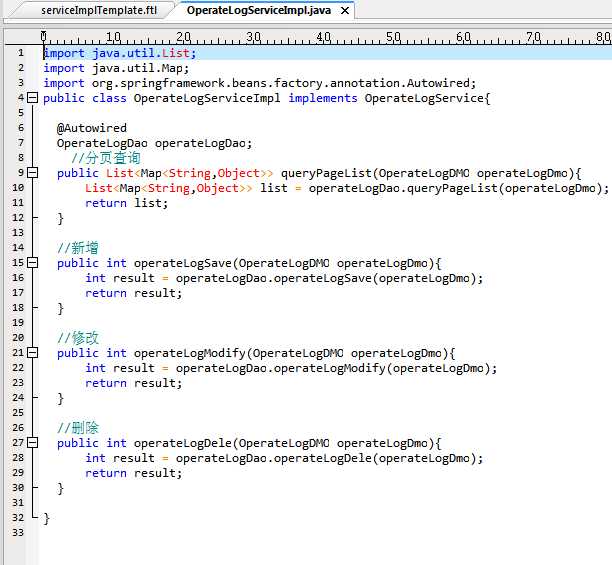Click 'return list;' statement
This screenshot has height=565, width=612.
point(126,203)
